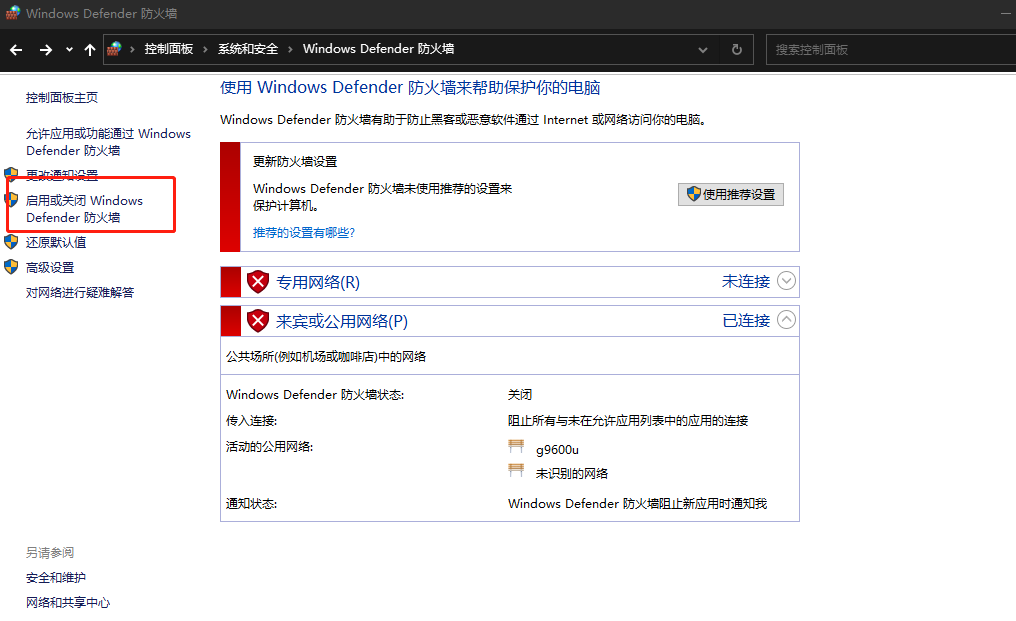Select 控制面板 in the breadcrumb path
Screen dimensions: 1016x621
pos(168,49)
